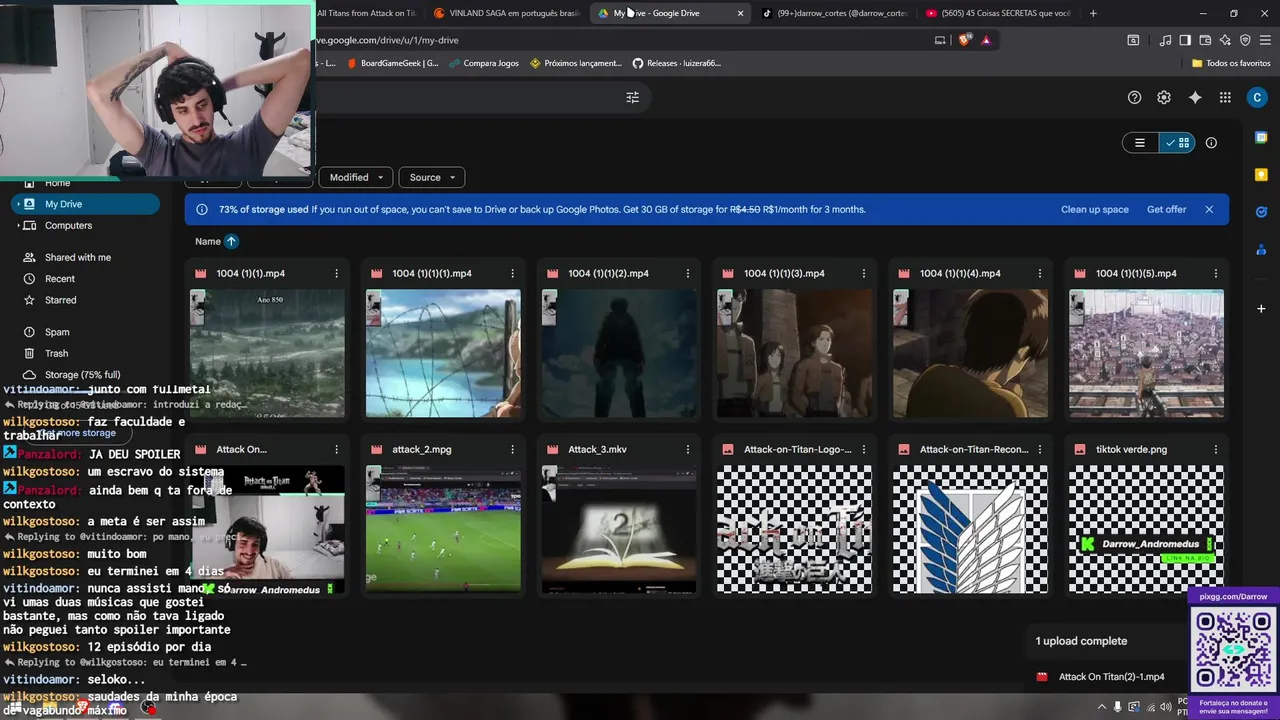1280x720 pixels.
Task: Open Todos os favoritos bookmarks folder
Action: pyautogui.click(x=1231, y=63)
